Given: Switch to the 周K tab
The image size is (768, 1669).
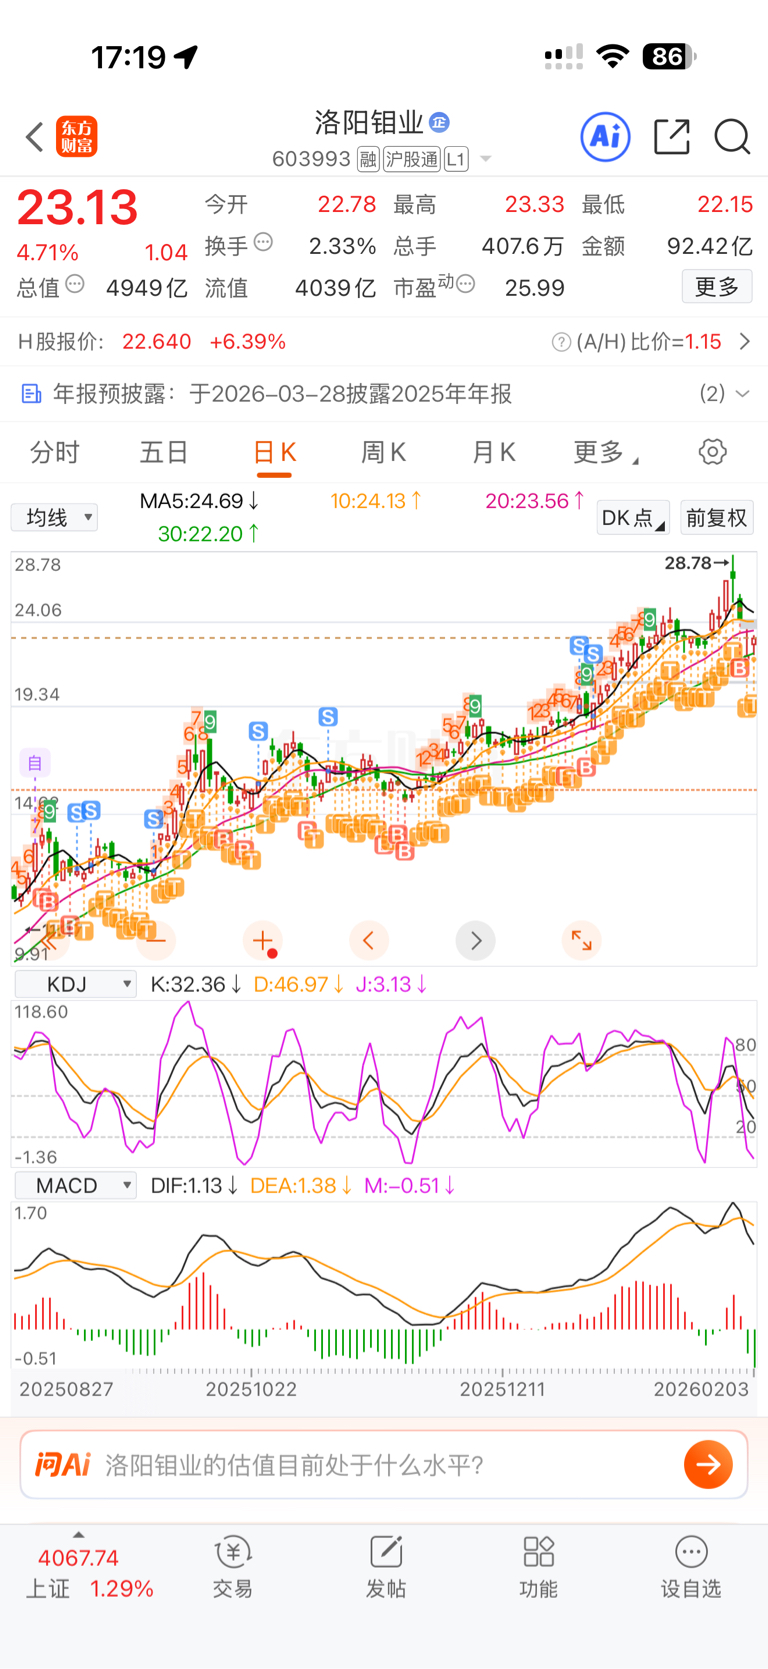Looking at the screenshot, I should [384, 453].
